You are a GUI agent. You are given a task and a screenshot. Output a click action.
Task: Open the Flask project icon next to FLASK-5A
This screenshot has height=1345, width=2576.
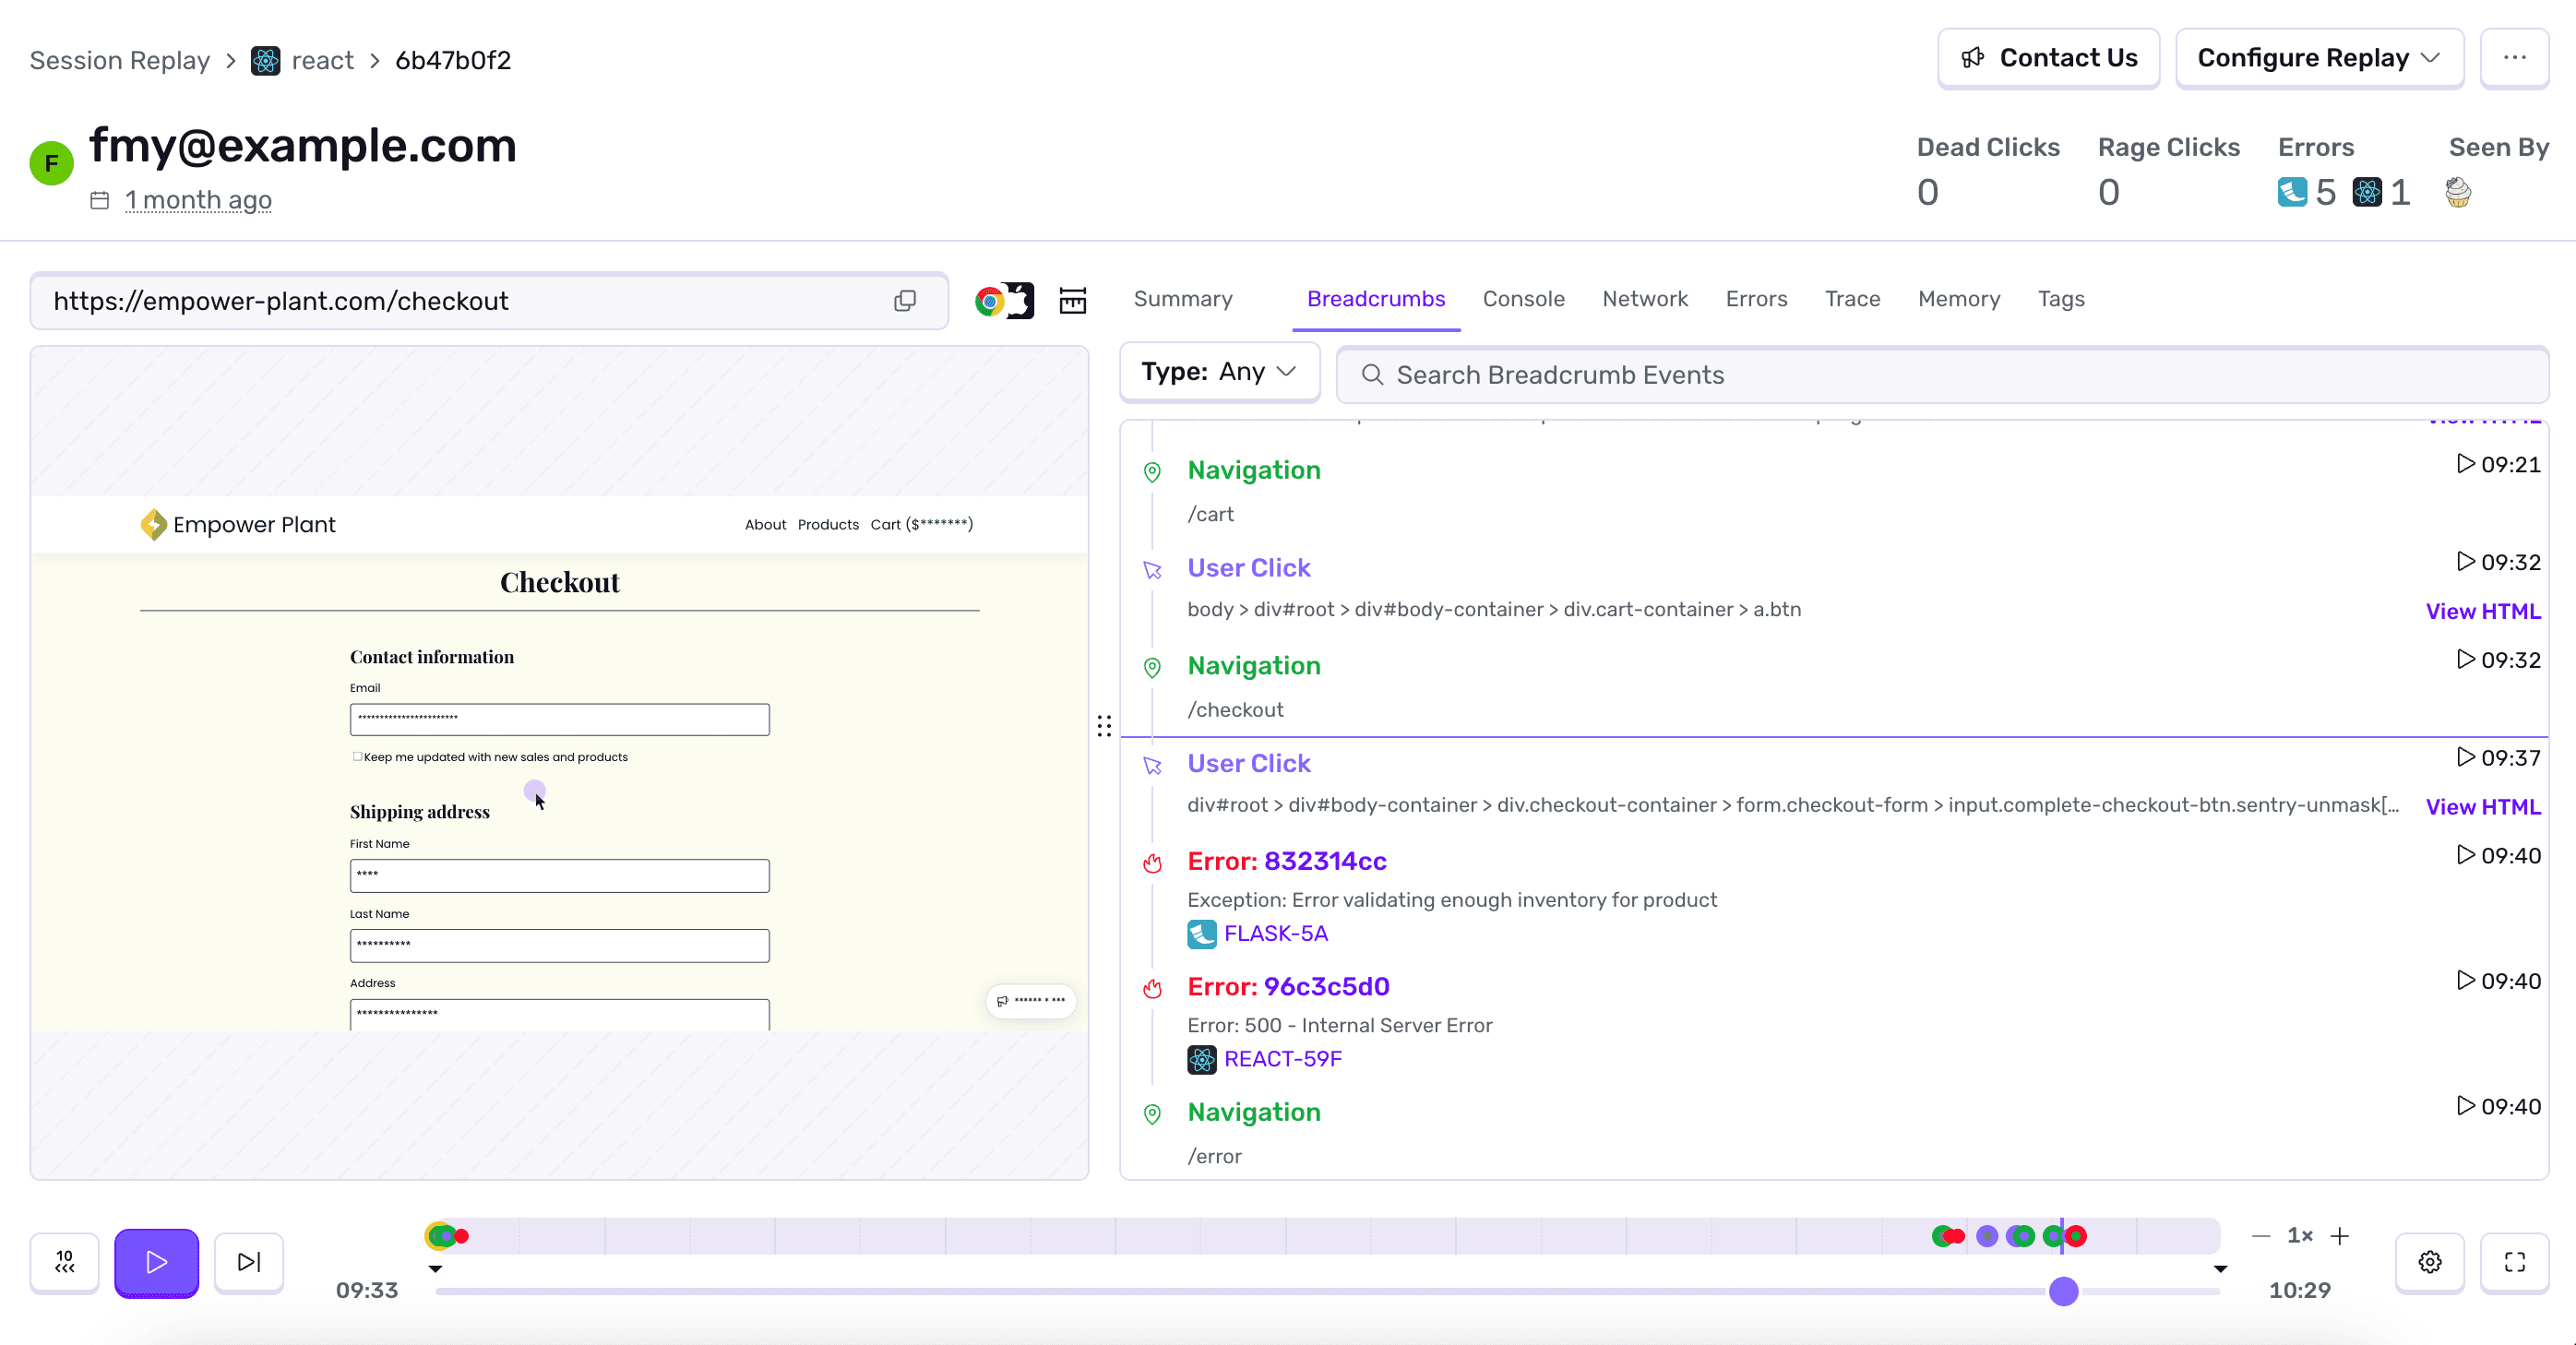[1201, 935]
